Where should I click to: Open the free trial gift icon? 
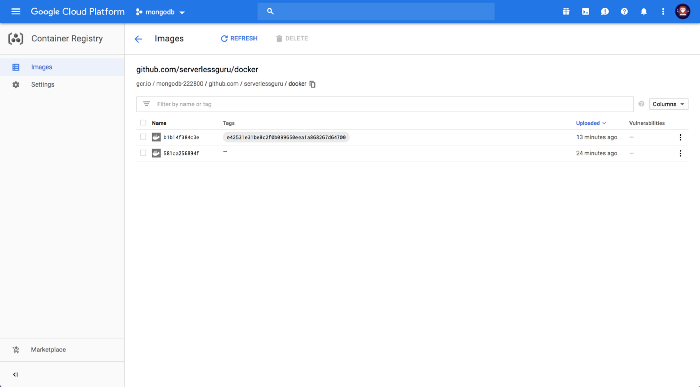click(566, 12)
